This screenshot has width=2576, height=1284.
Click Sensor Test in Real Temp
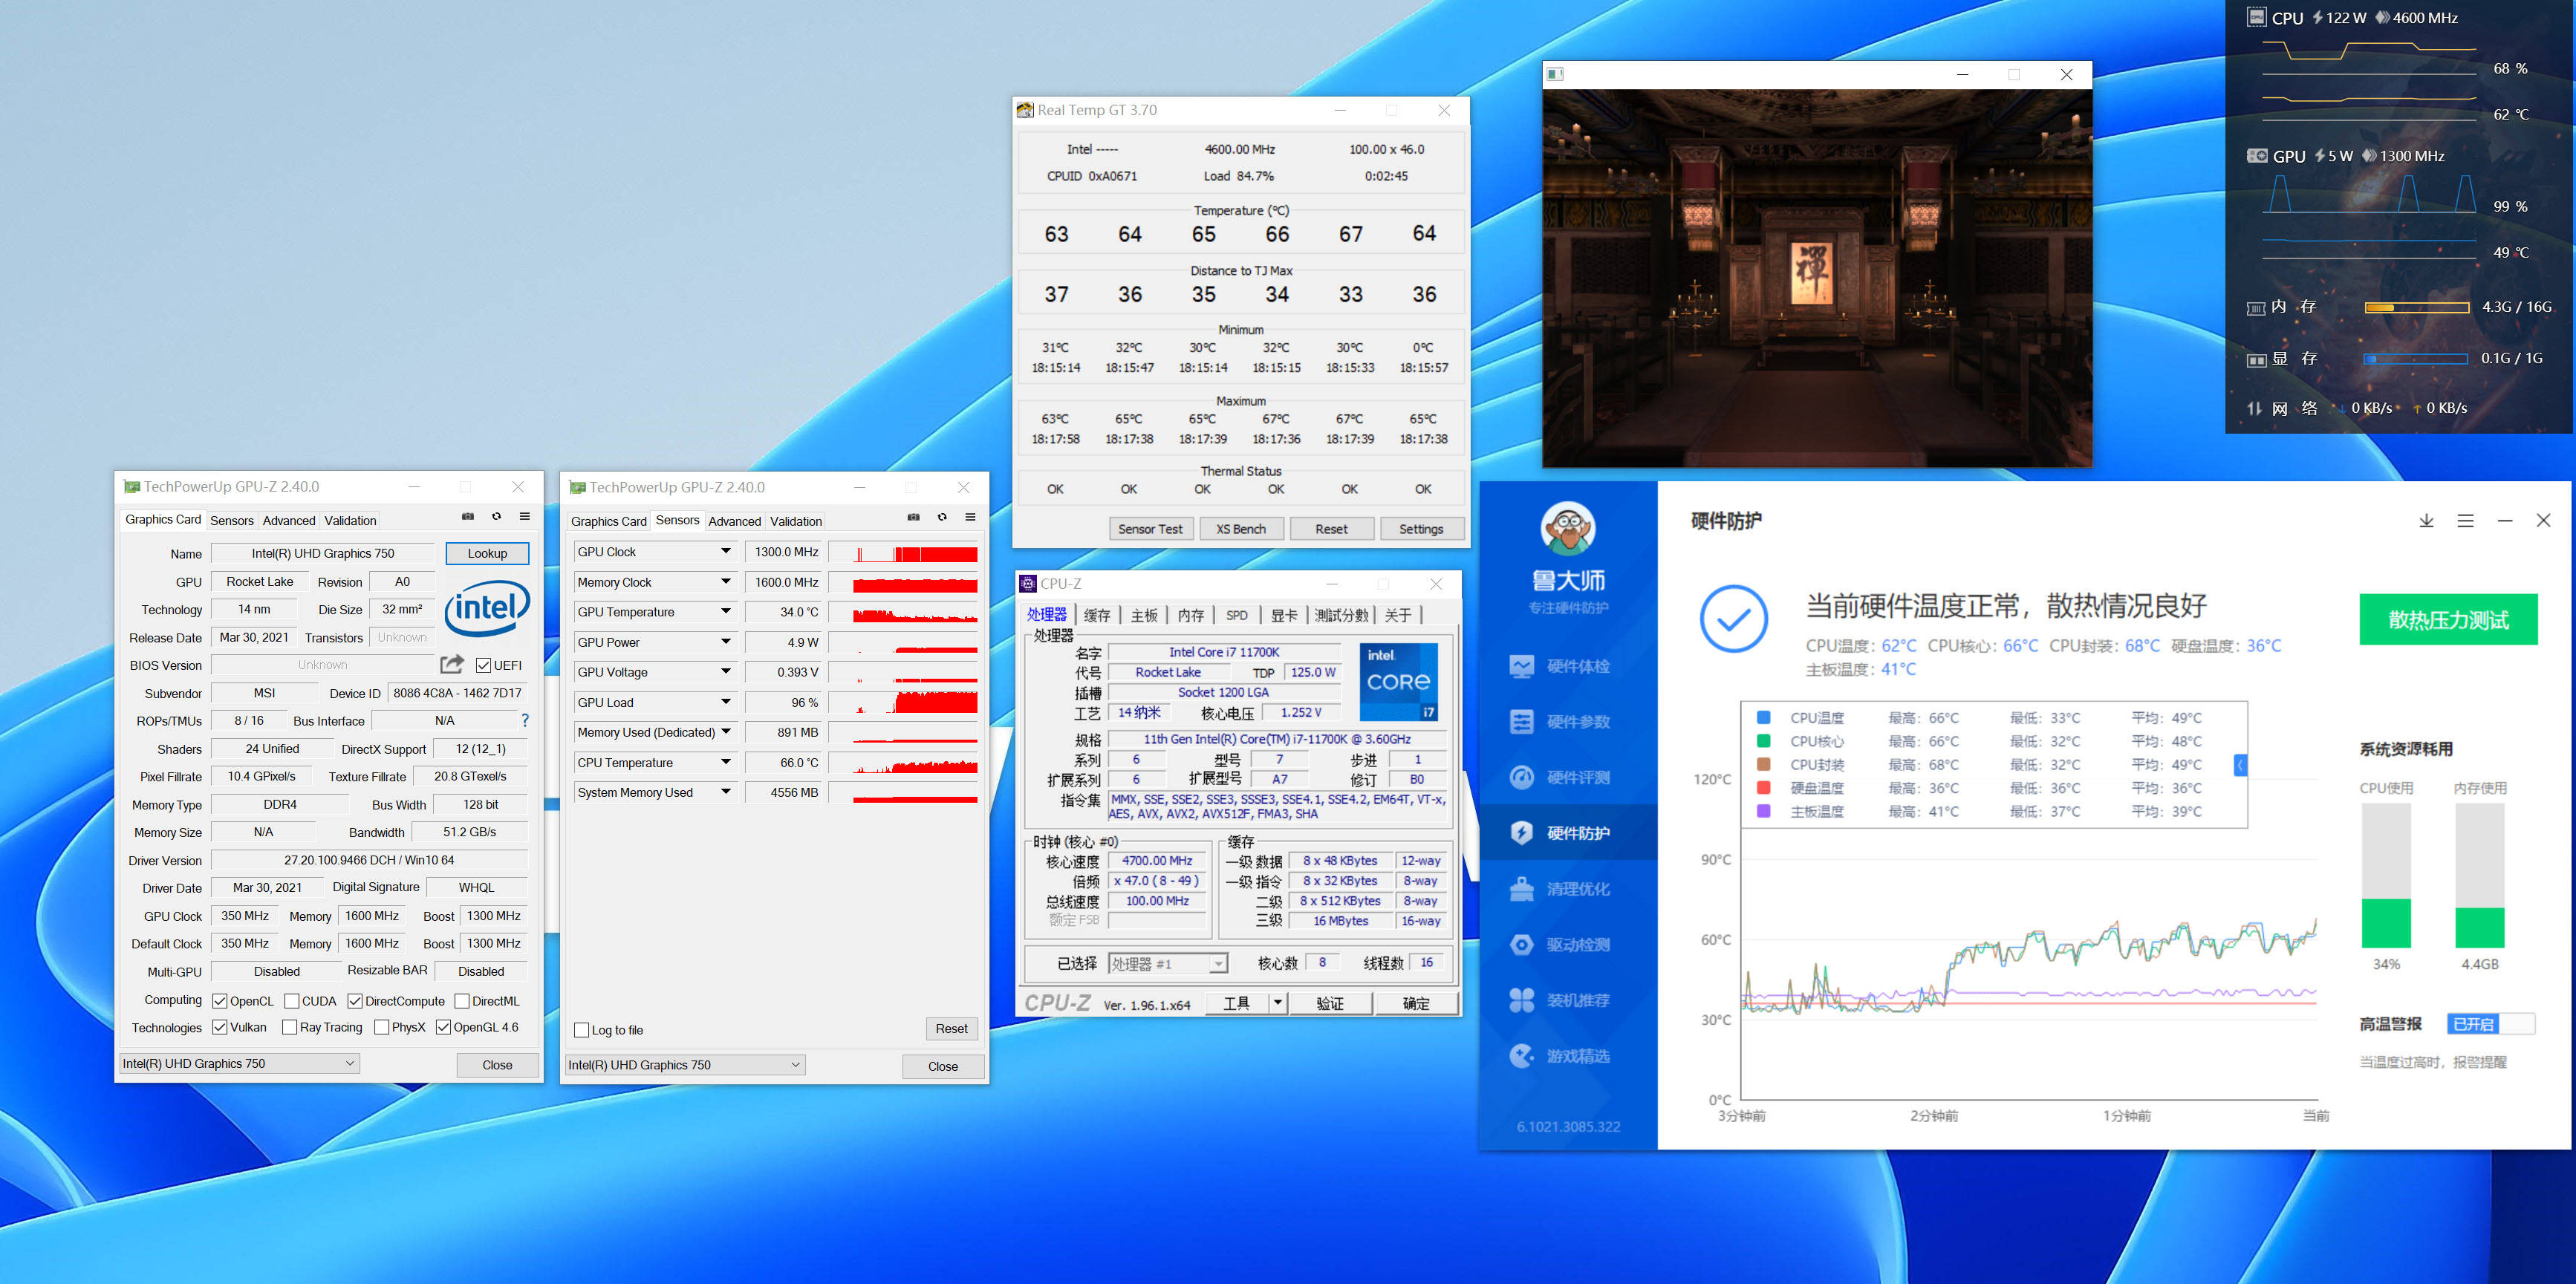pos(1150,529)
